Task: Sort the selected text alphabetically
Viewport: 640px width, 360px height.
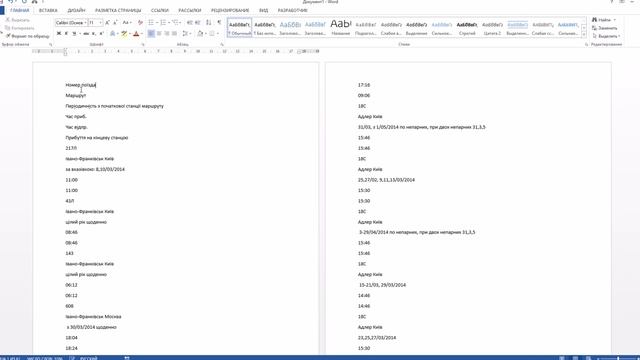Action: point(209,23)
